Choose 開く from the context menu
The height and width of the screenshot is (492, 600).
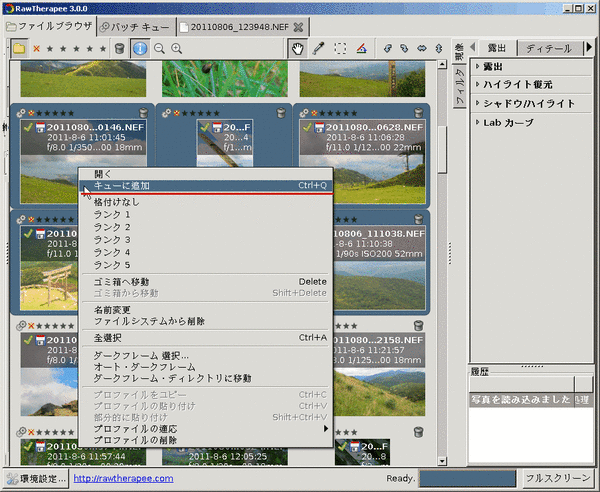pos(206,174)
